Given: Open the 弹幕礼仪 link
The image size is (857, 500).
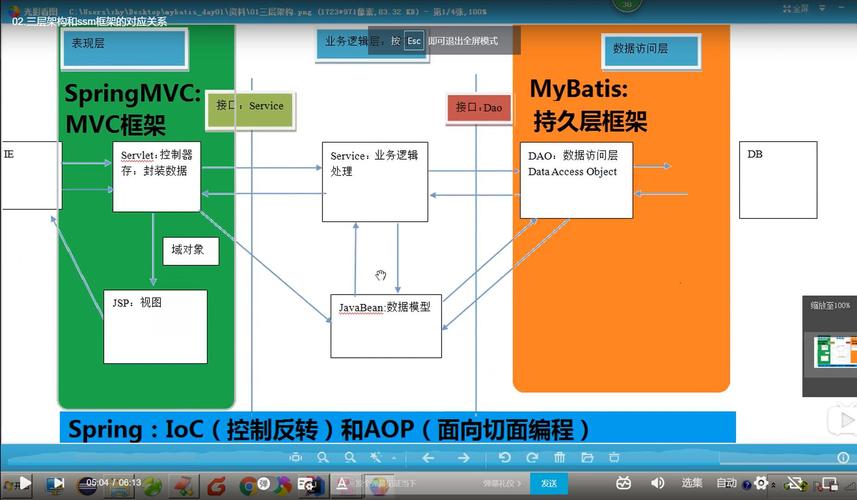Looking at the screenshot, I should tap(501, 483).
